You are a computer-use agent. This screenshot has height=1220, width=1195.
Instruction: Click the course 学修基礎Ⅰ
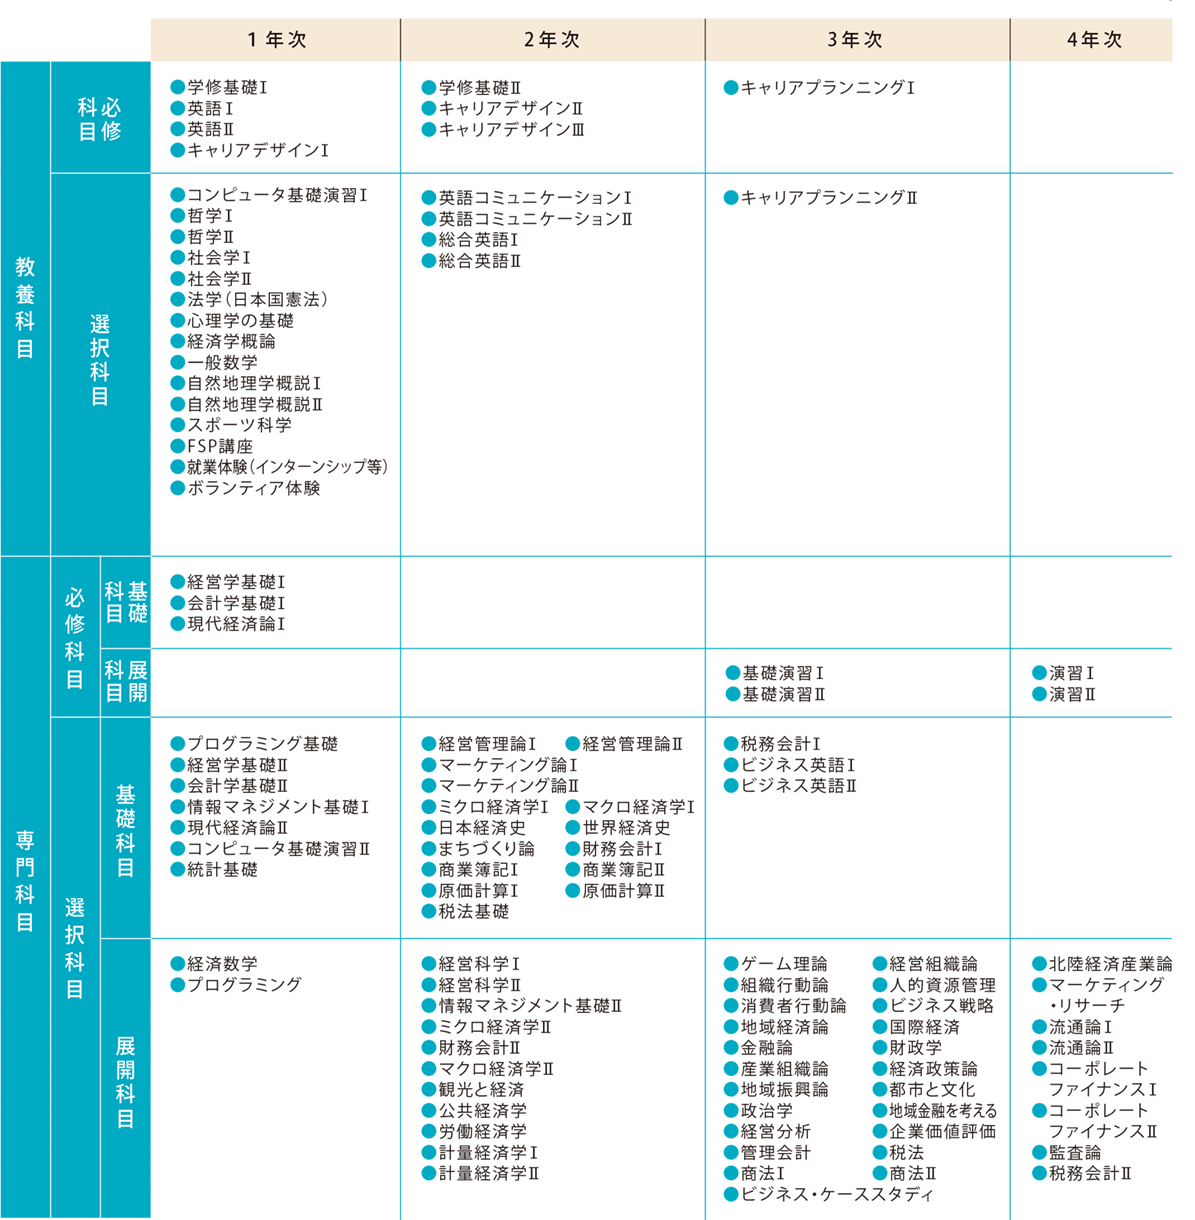pyautogui.click(x=219, y=88)
